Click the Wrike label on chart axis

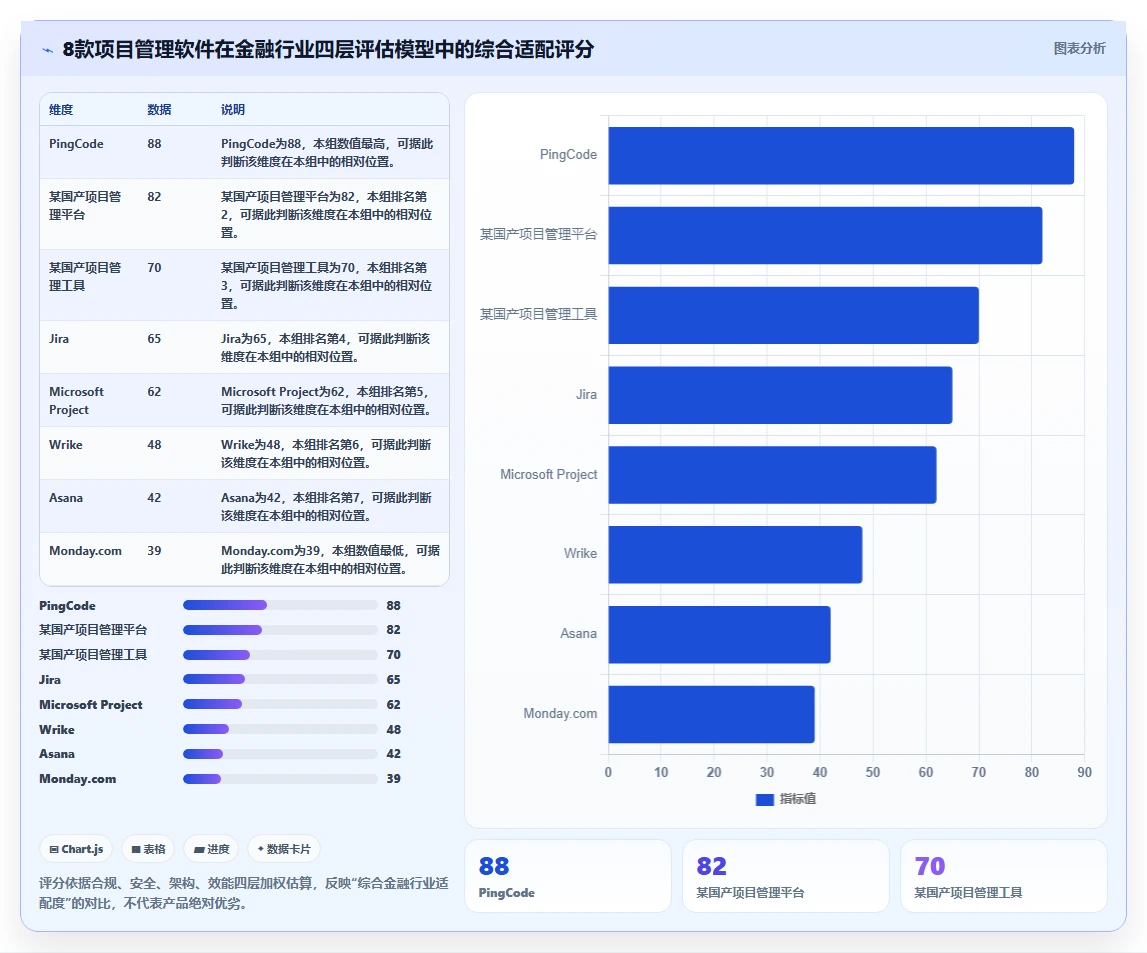pos(580,554)
